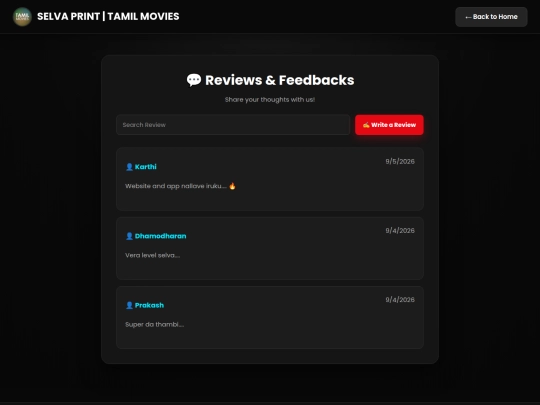Click the "Share your thoughts with us!" subtitle
Viewport: 540px width, 405px height.
point(270,100)
